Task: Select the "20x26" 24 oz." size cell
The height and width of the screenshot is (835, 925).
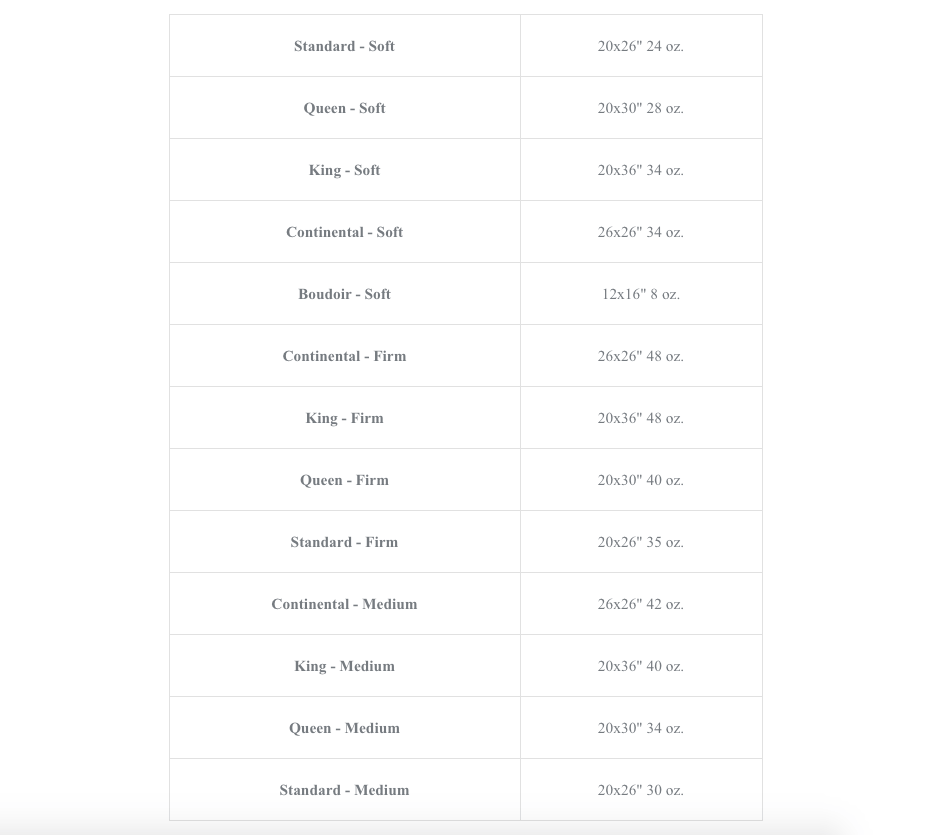Action: pos(640,46)
